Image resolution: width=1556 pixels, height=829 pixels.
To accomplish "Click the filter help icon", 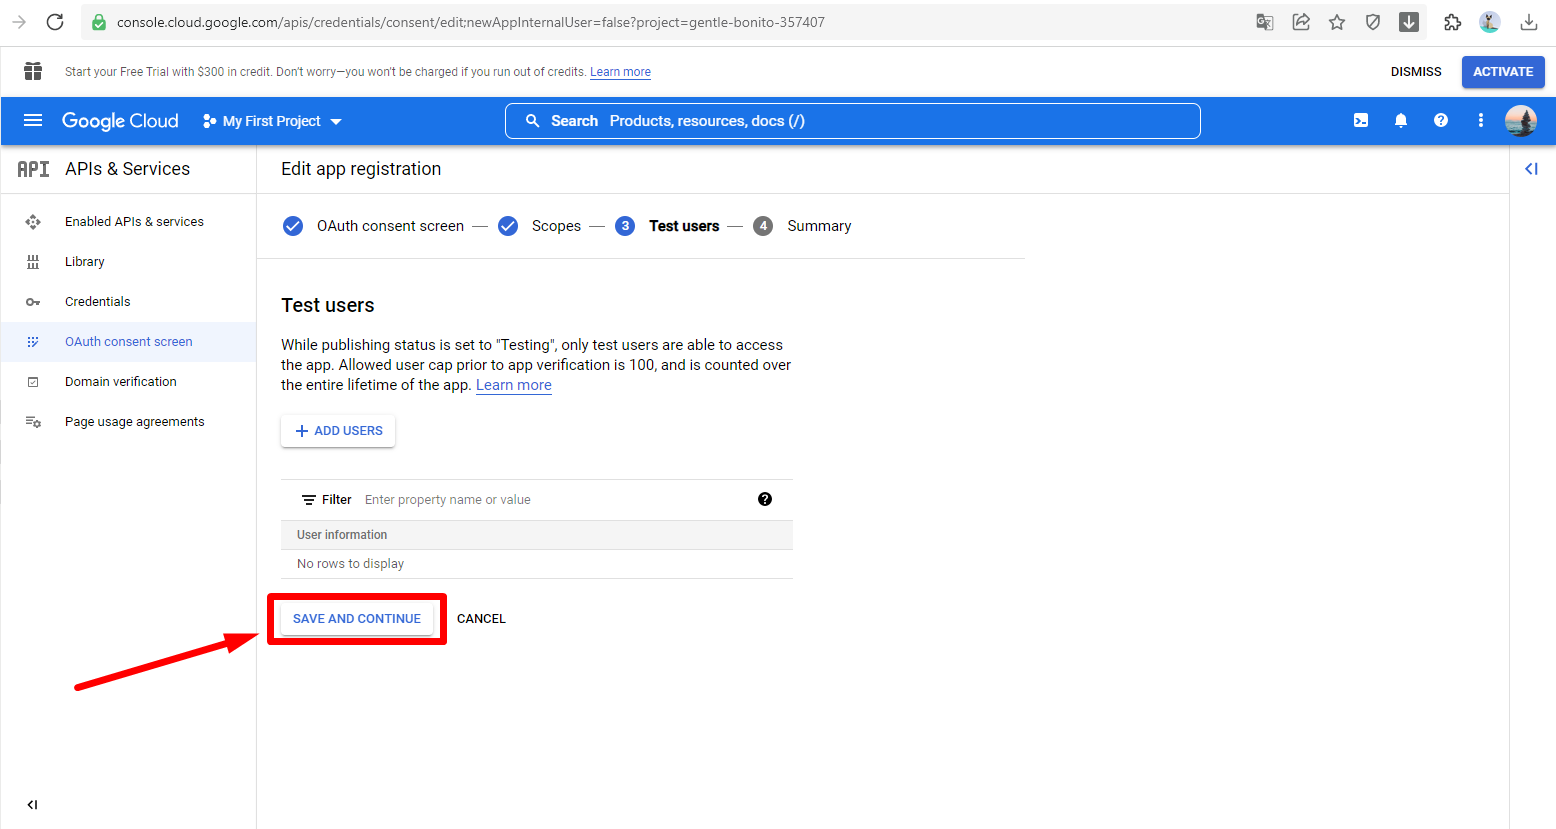I will point(765,500).
